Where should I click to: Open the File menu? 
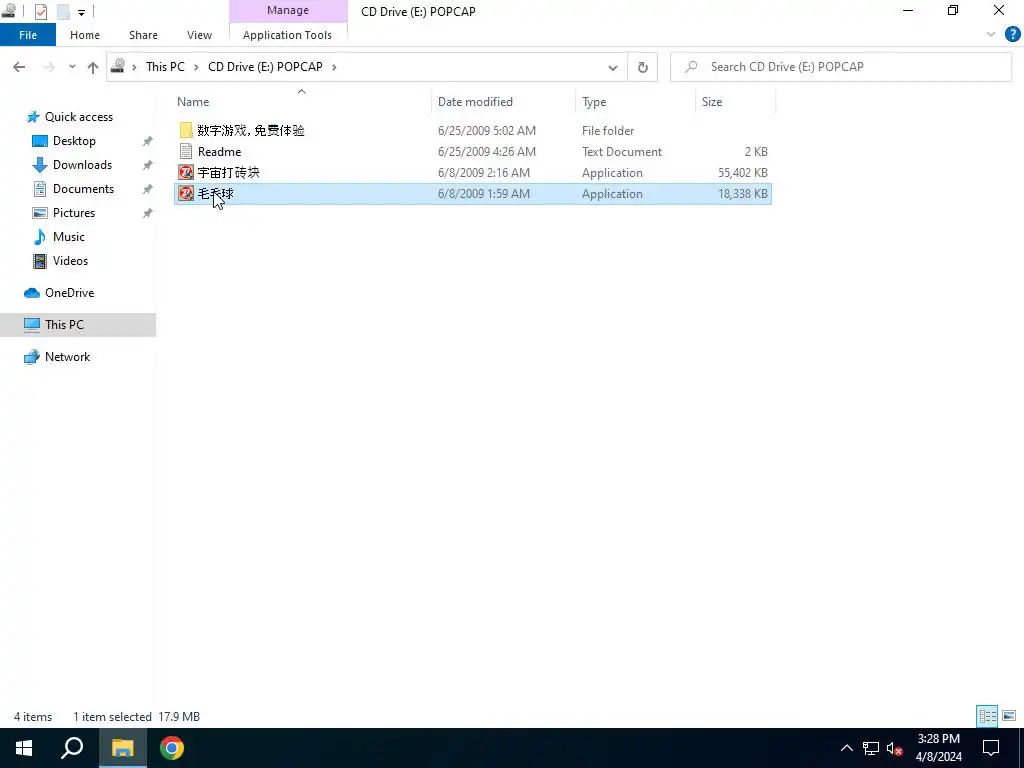click(x=28, y=35)
